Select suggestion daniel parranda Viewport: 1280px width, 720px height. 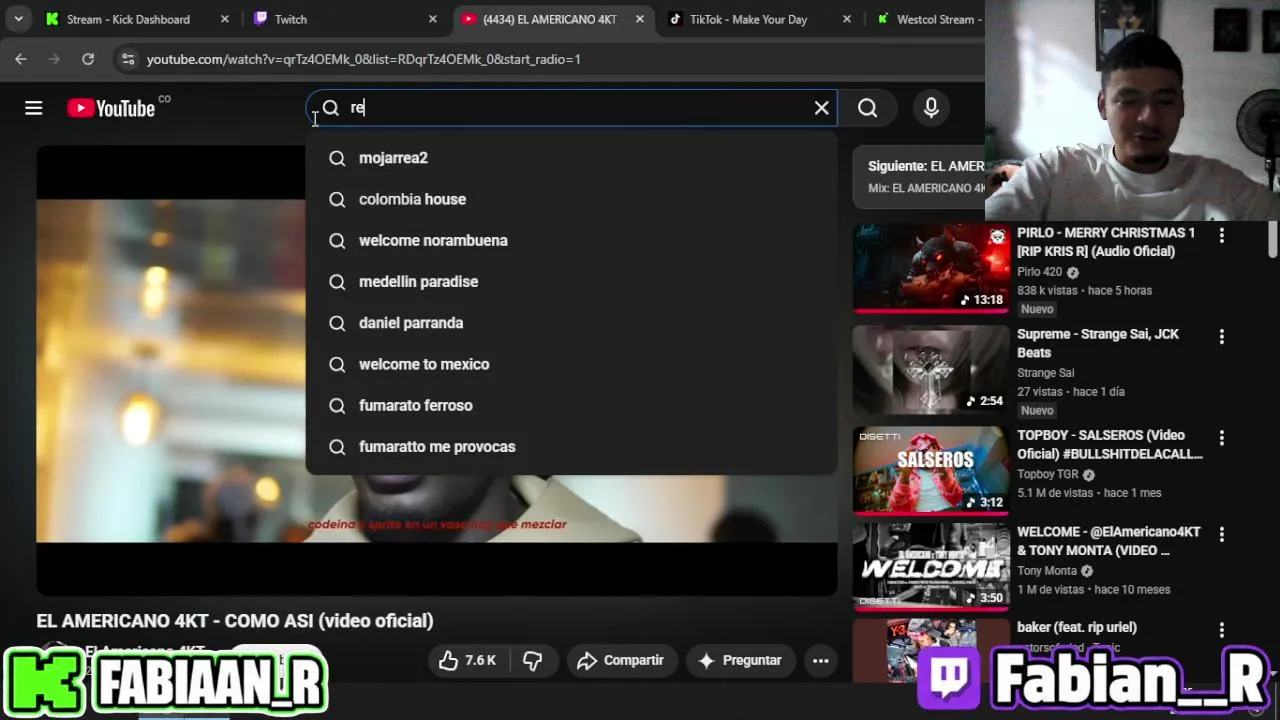tap(571, 323)
